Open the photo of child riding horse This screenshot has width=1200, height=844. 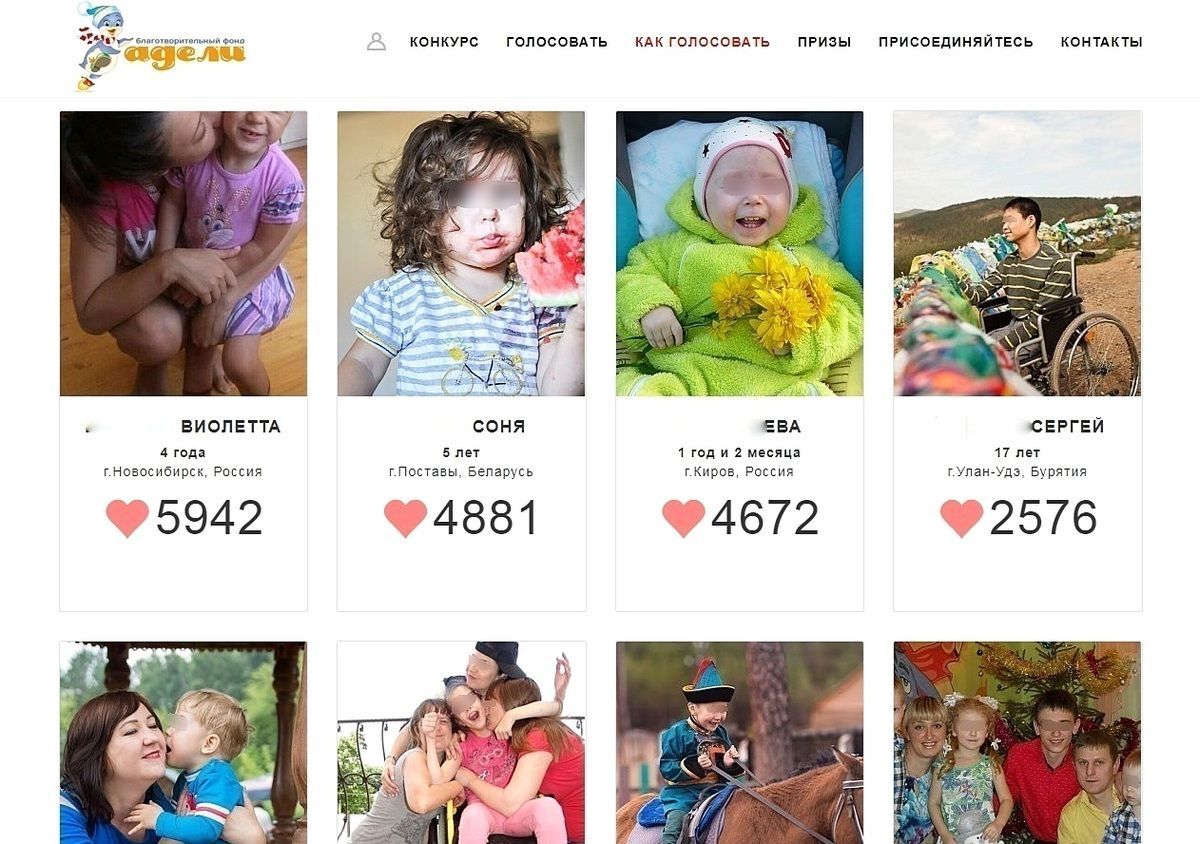(739, 743)
